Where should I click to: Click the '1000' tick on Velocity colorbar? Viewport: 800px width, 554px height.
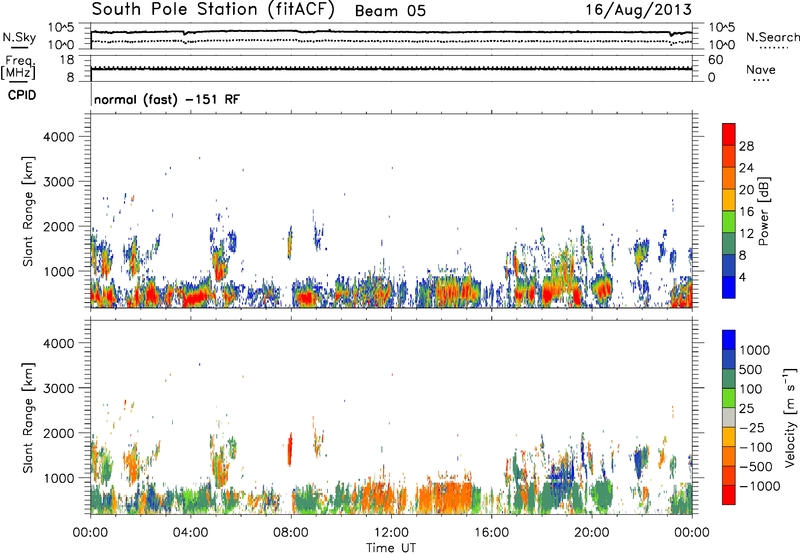754,350
